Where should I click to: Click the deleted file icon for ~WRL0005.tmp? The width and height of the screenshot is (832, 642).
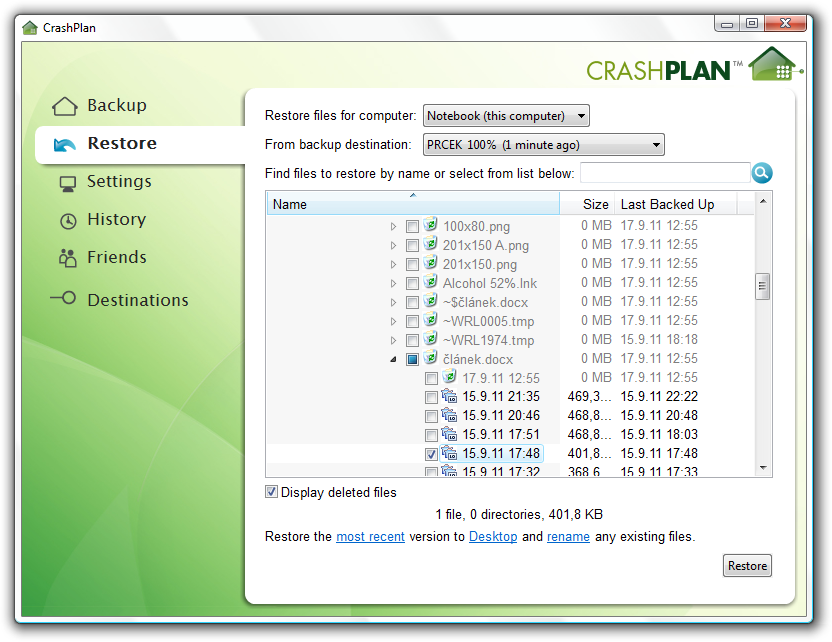coord(430,319)
